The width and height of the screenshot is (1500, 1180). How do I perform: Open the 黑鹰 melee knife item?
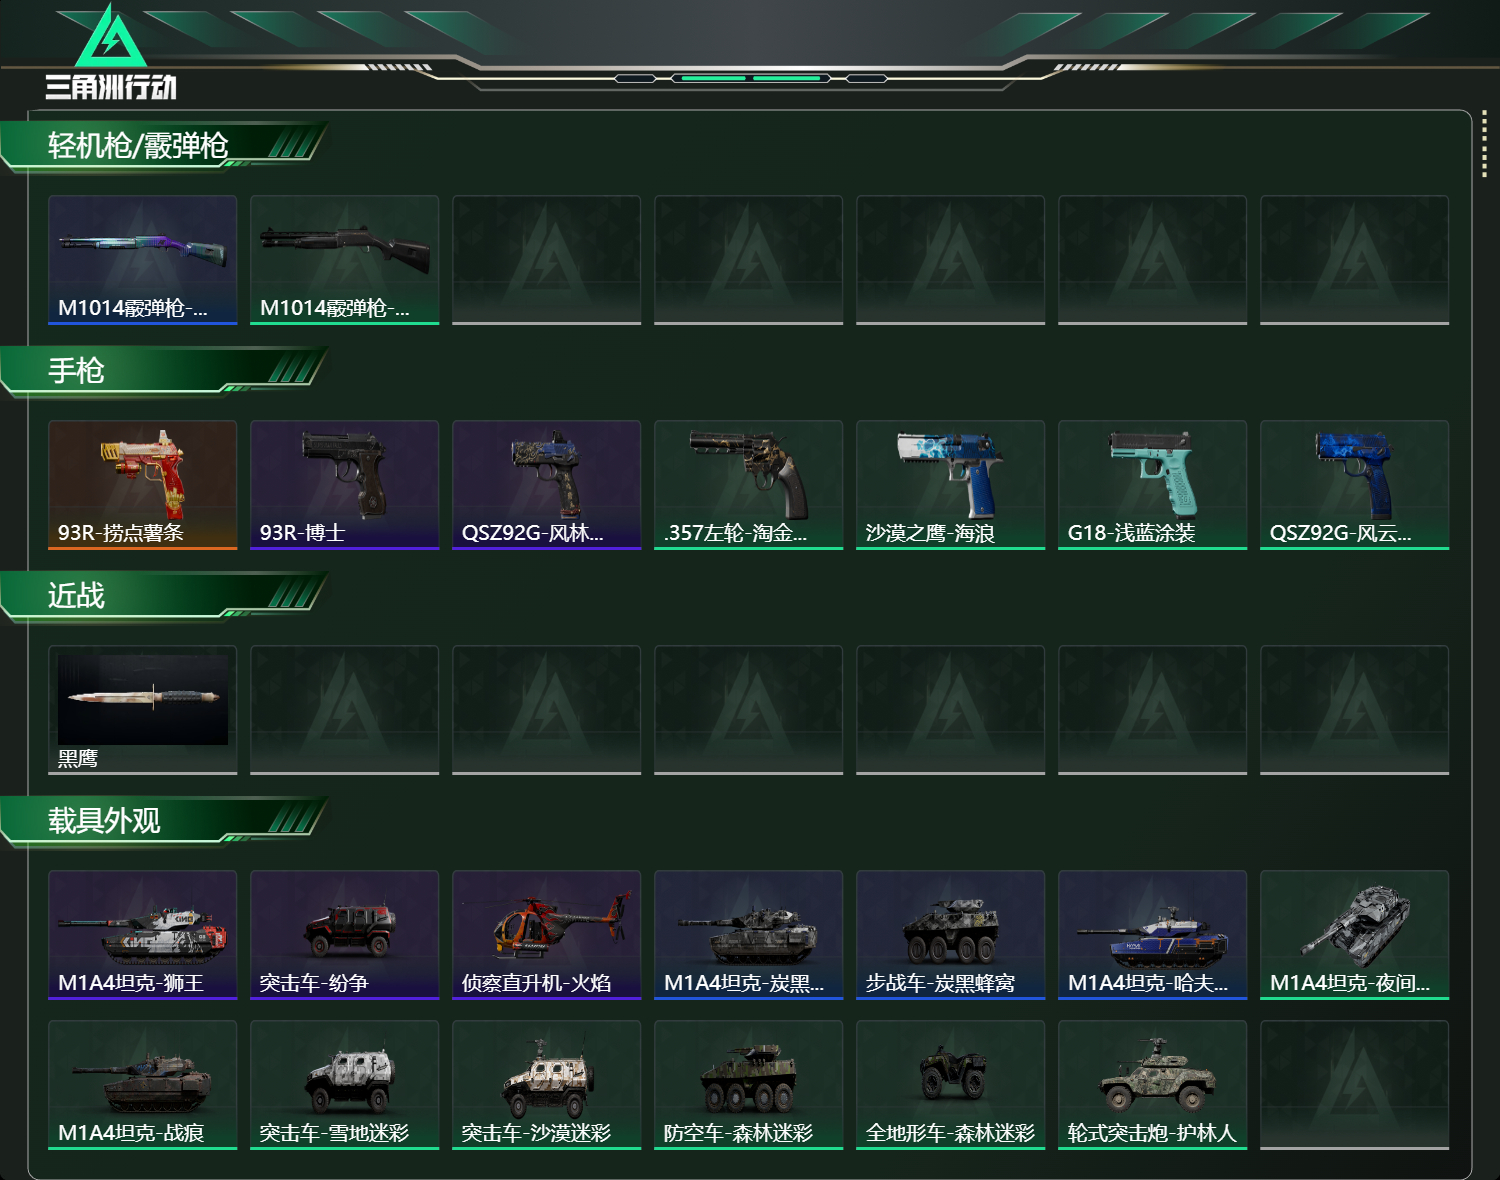143,710
